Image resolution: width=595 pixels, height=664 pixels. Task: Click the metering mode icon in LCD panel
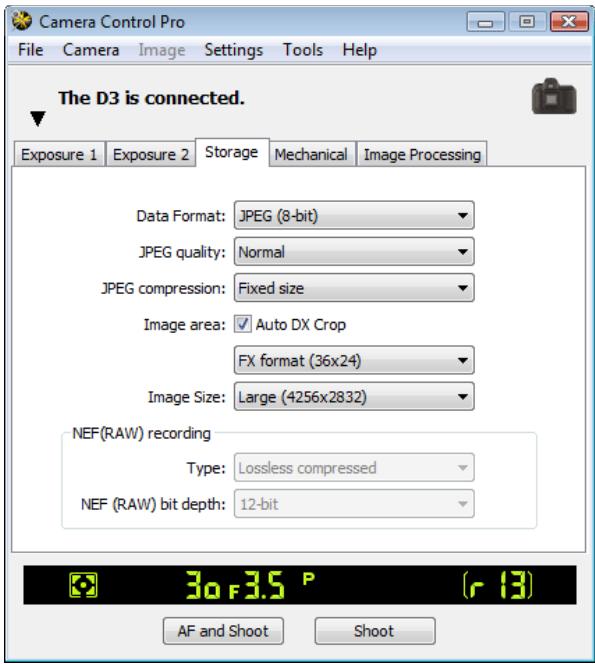pyautogui.click(x=83, y=585)
